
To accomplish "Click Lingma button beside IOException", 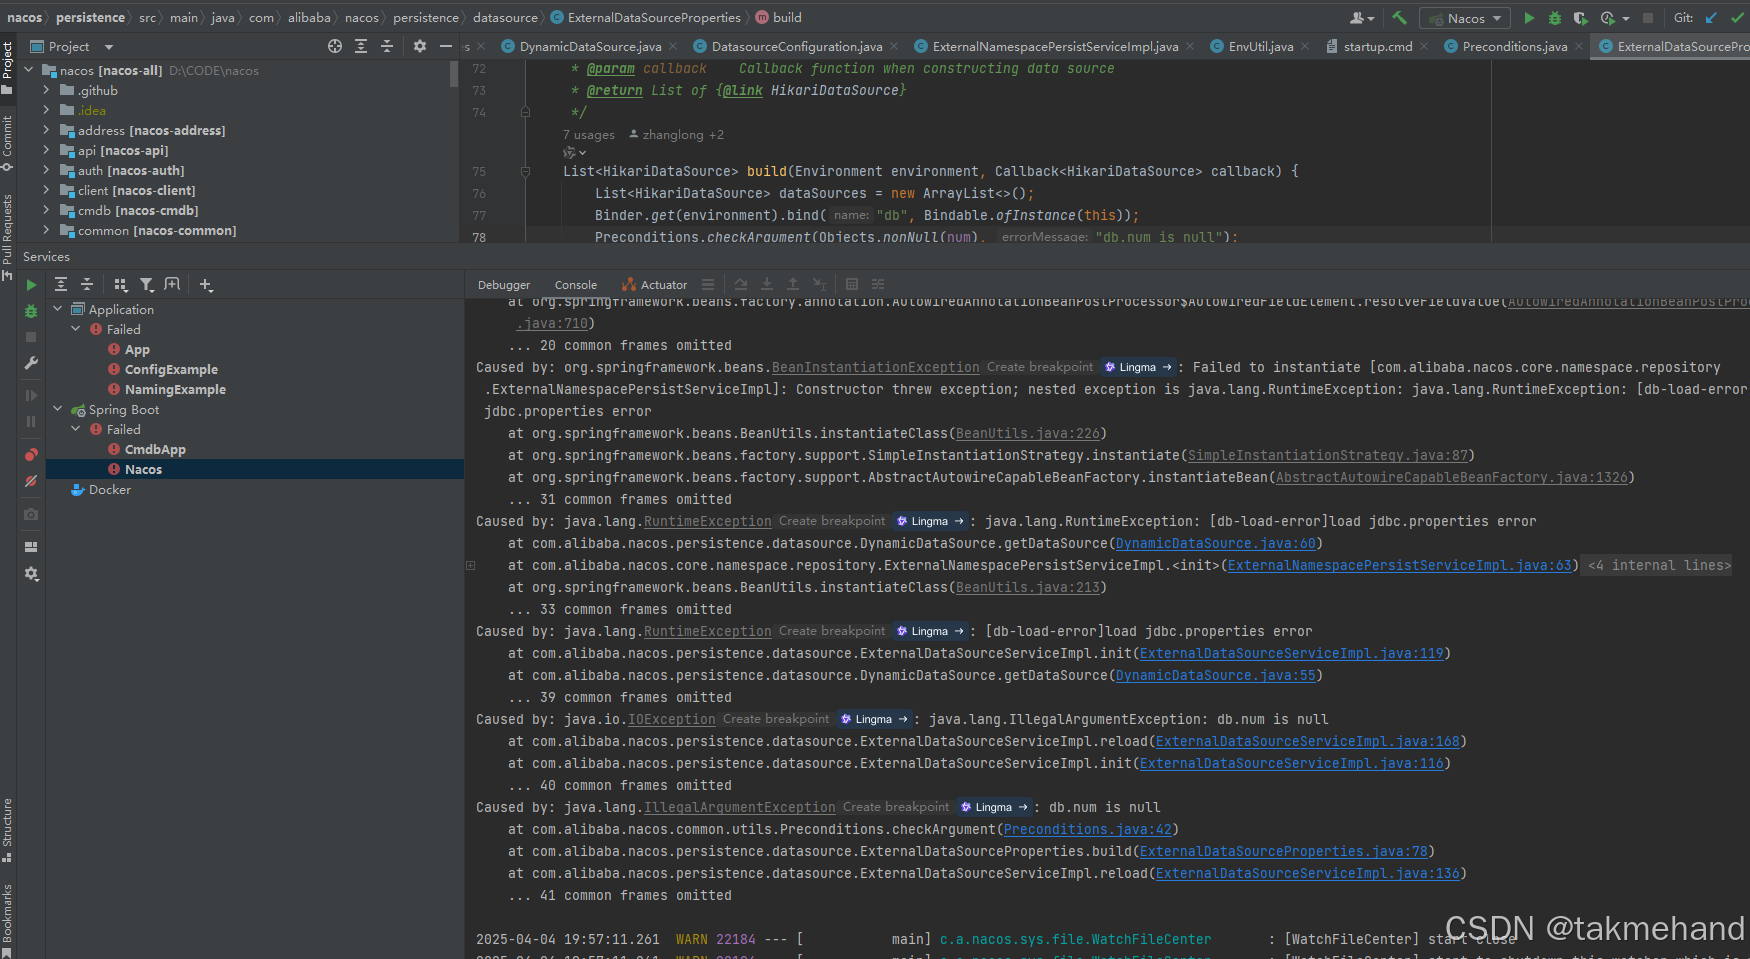I will point(874,719).
